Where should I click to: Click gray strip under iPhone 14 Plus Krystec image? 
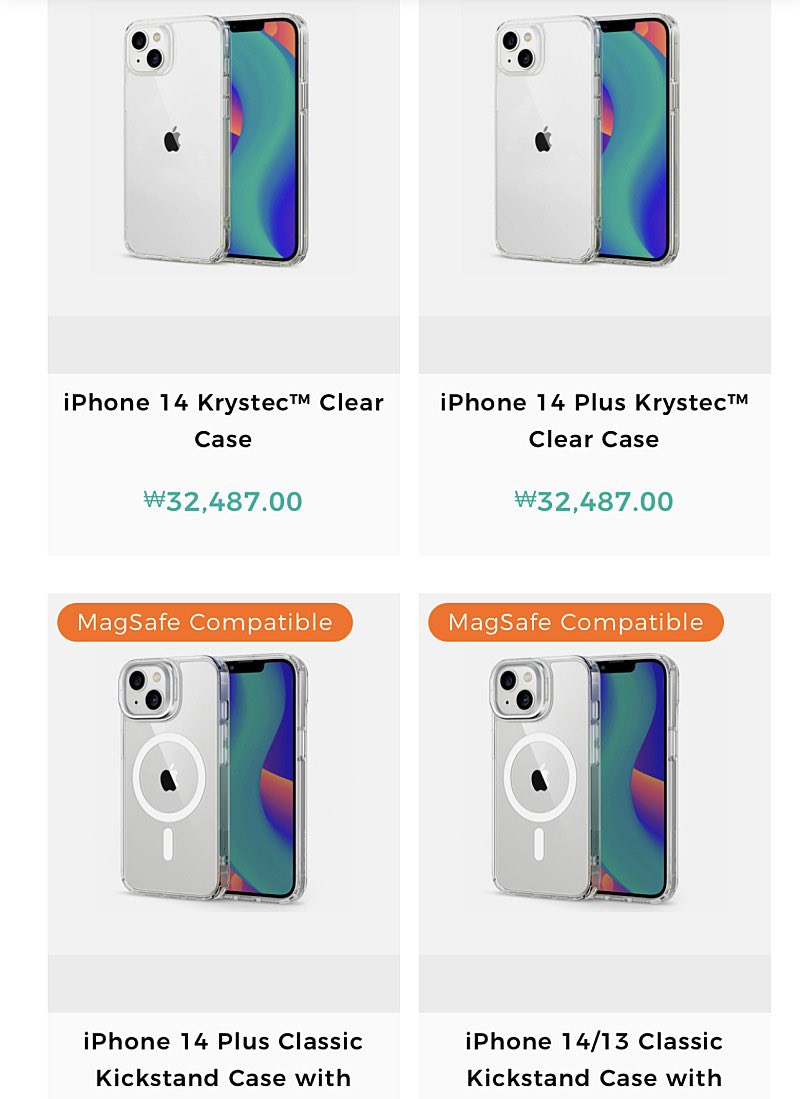[x=594, y=345]
